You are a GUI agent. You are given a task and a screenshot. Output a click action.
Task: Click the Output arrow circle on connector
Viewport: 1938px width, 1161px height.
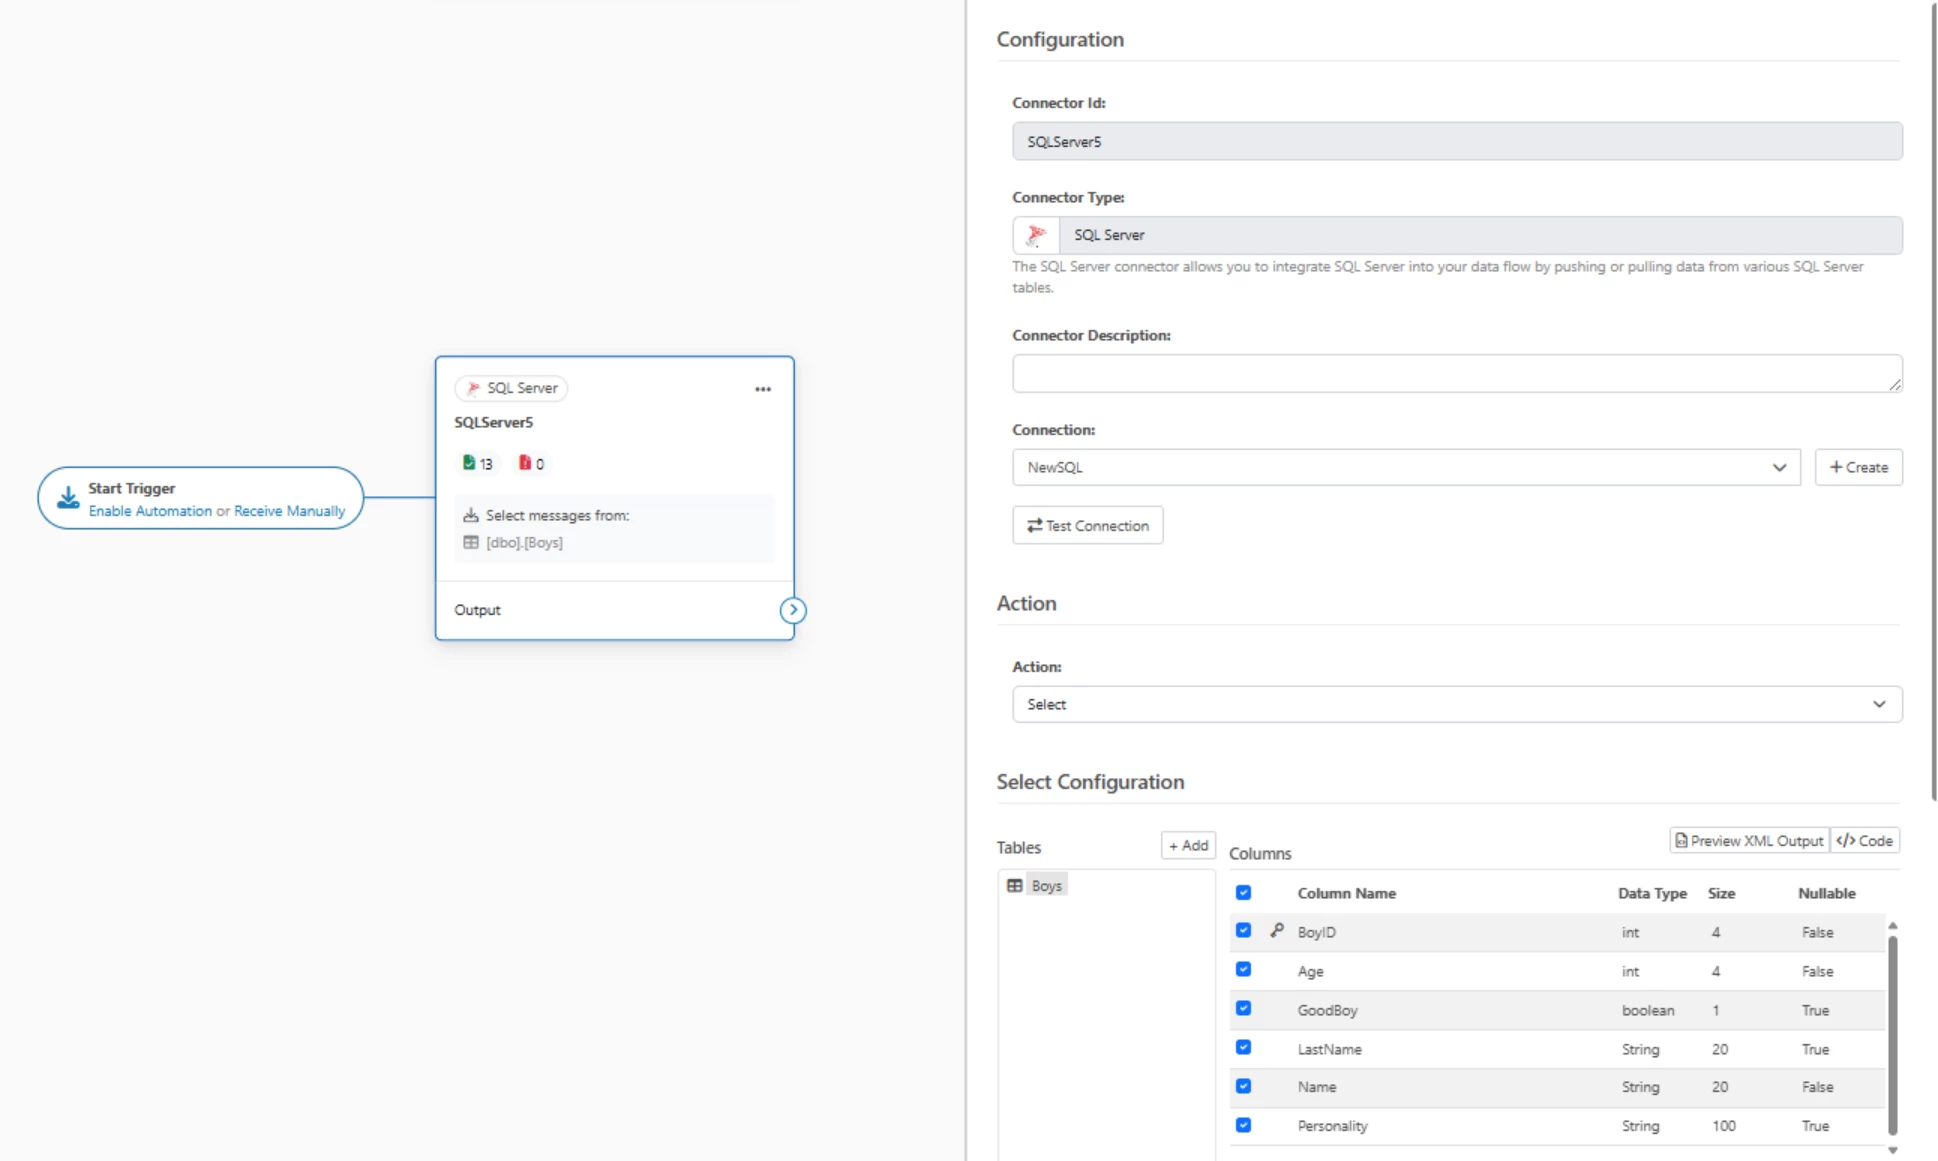793,610
